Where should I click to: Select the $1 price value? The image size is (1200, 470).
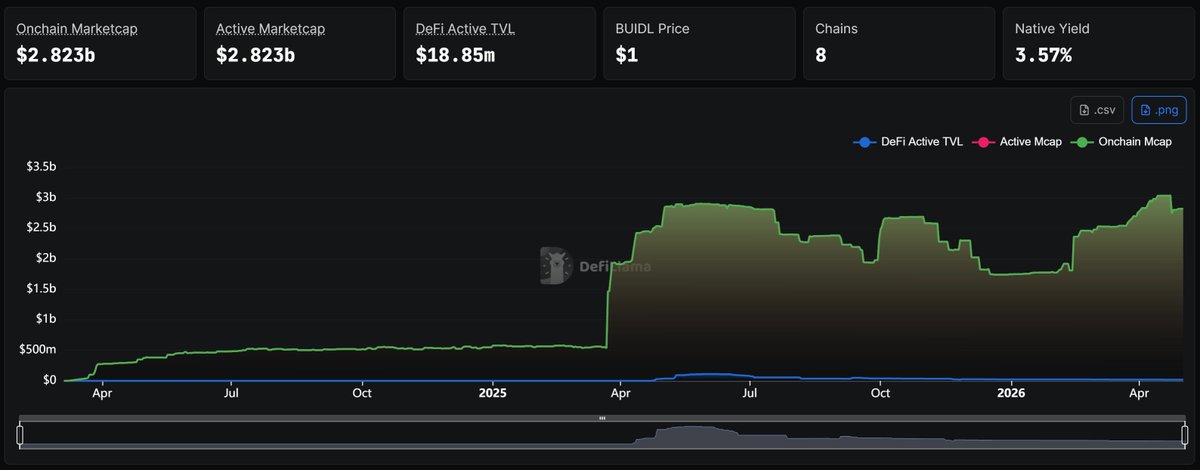click(627, 56)
